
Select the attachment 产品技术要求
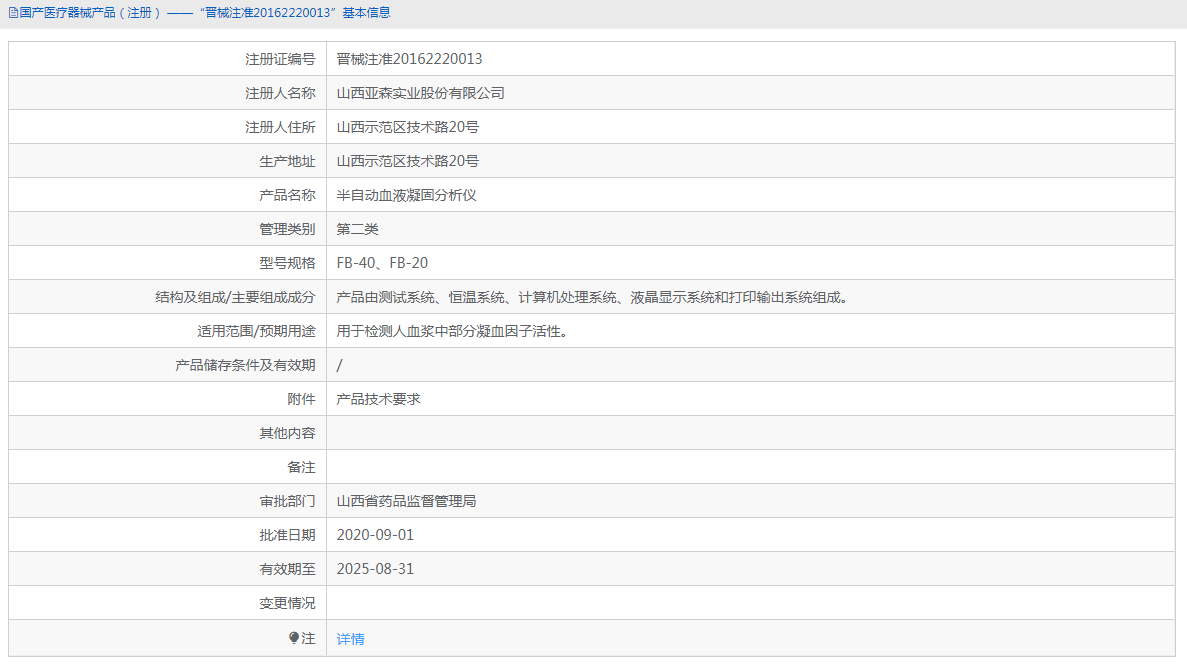pos(378,398)
